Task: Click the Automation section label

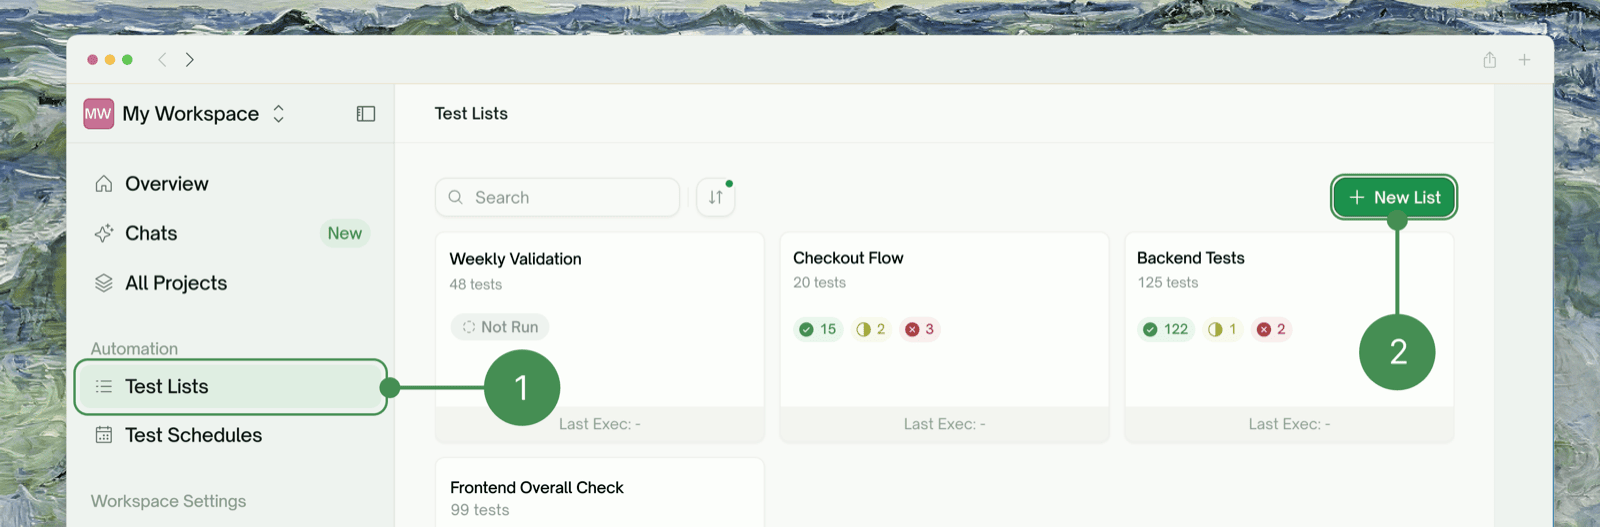Action: pyautogui.click(x=134, y=349)
